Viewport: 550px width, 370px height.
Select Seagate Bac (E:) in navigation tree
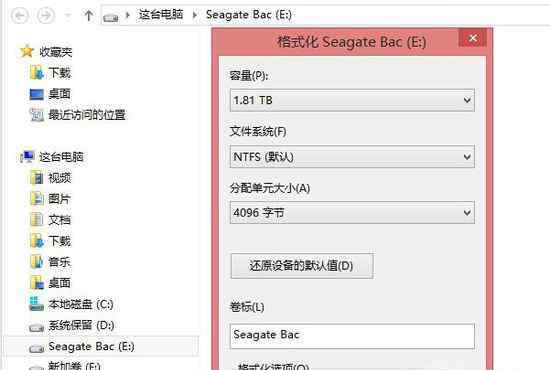coord(81,347)
